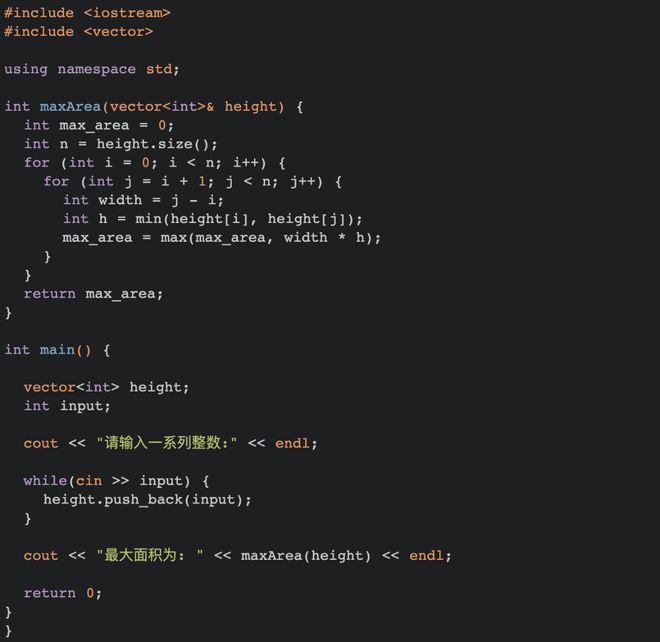Click the 'while(cin >> input)' line
Image resolution: width=660 pixels, height=642 pixels.
116,481
